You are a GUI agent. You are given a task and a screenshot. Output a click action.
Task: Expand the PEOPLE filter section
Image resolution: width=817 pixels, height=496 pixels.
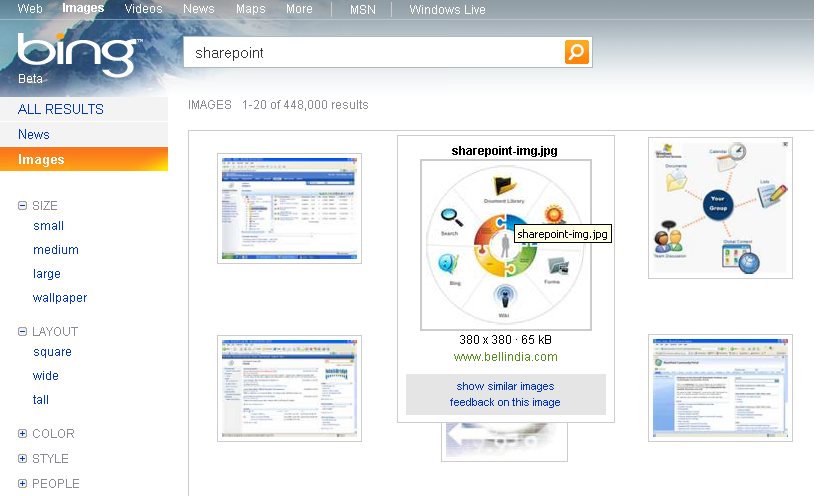coord(22,483)
